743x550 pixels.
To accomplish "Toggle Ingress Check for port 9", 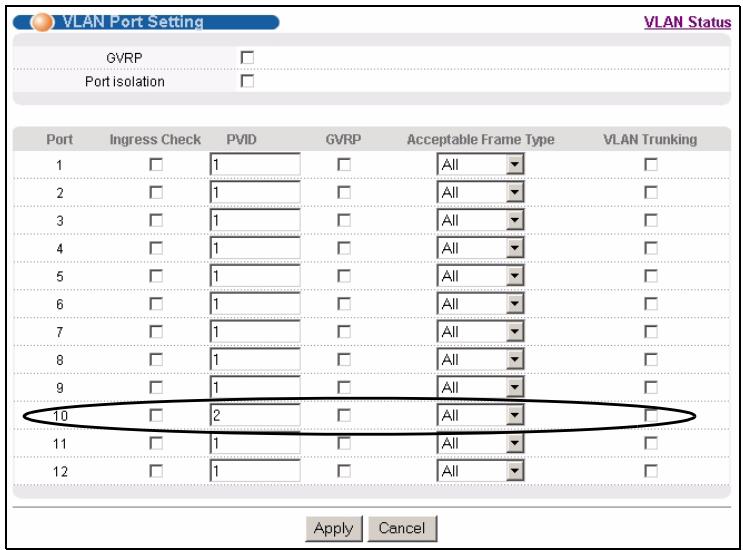I will pos(156,388).
